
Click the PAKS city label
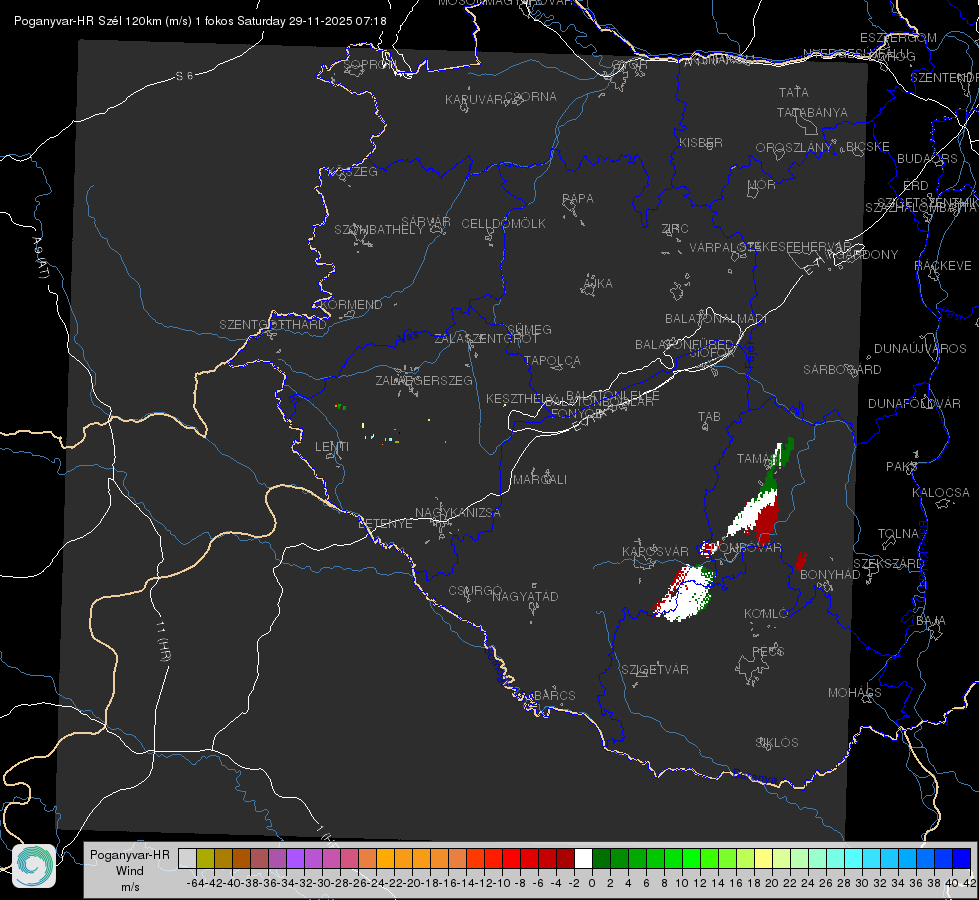point(902,467)
